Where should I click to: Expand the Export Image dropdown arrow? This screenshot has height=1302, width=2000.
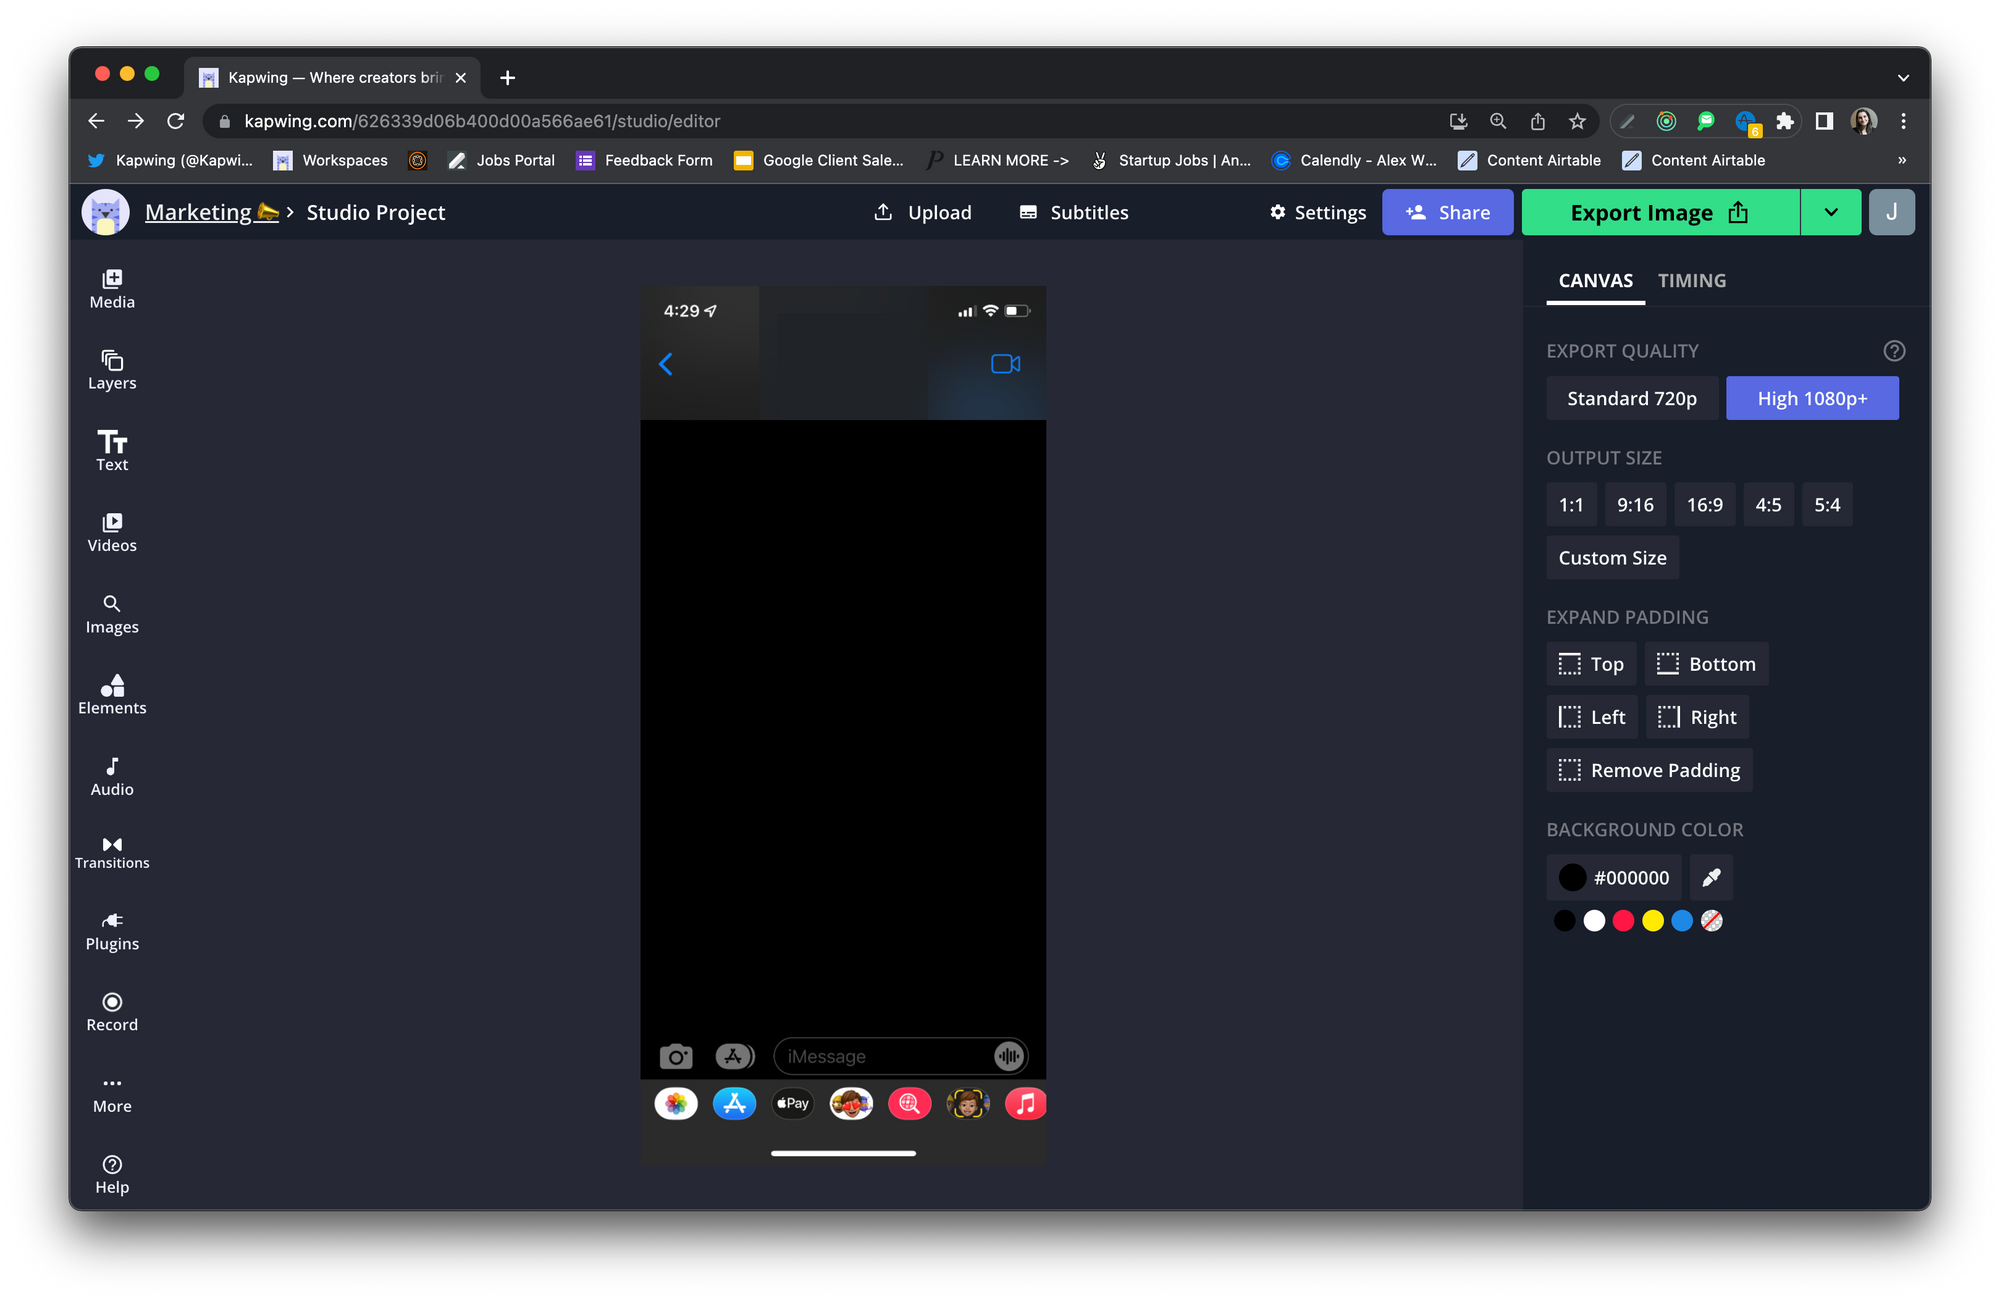1830,212
